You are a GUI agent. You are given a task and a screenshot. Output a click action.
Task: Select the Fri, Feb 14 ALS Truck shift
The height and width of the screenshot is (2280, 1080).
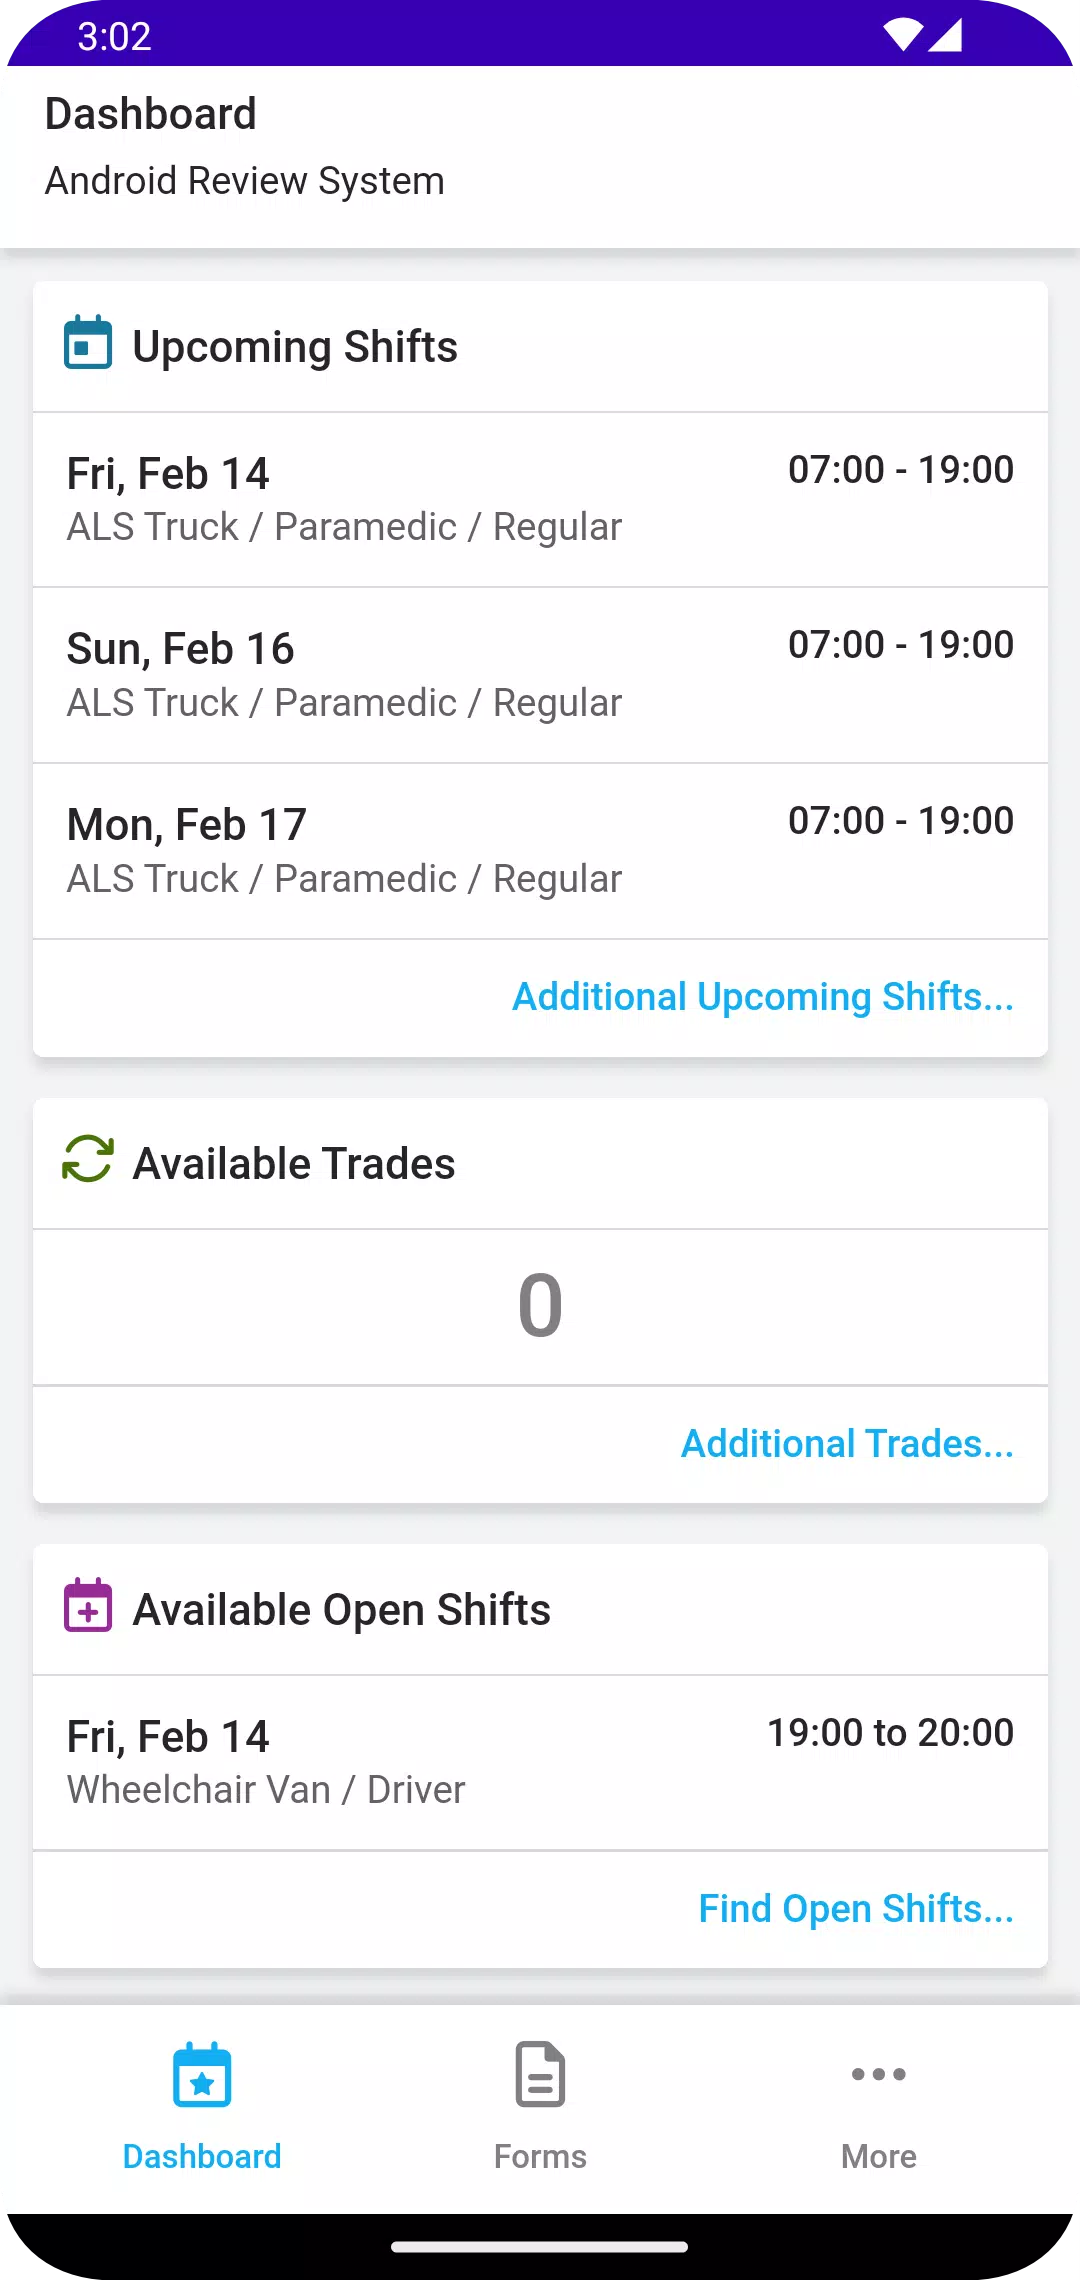tap(540, 500)
